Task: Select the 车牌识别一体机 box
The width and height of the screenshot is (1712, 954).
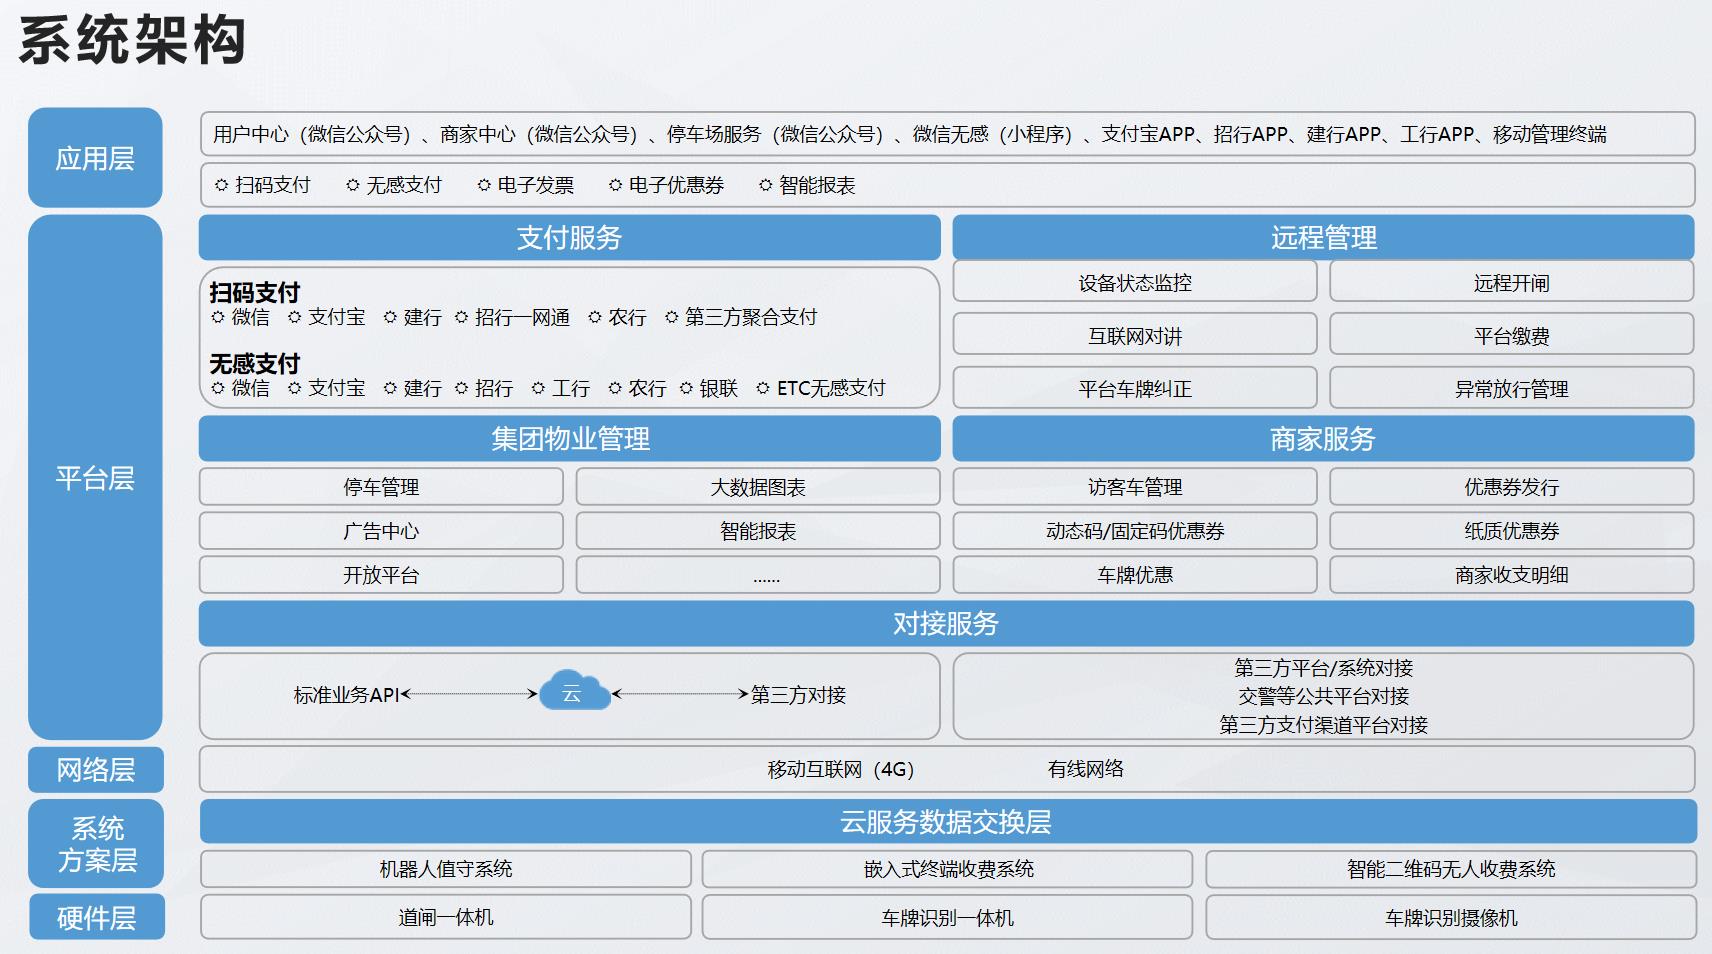Action: pos(948,917)
